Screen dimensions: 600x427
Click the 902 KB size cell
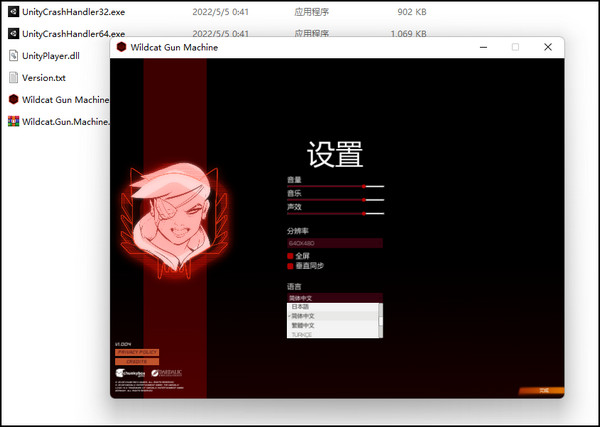point(412,12)
